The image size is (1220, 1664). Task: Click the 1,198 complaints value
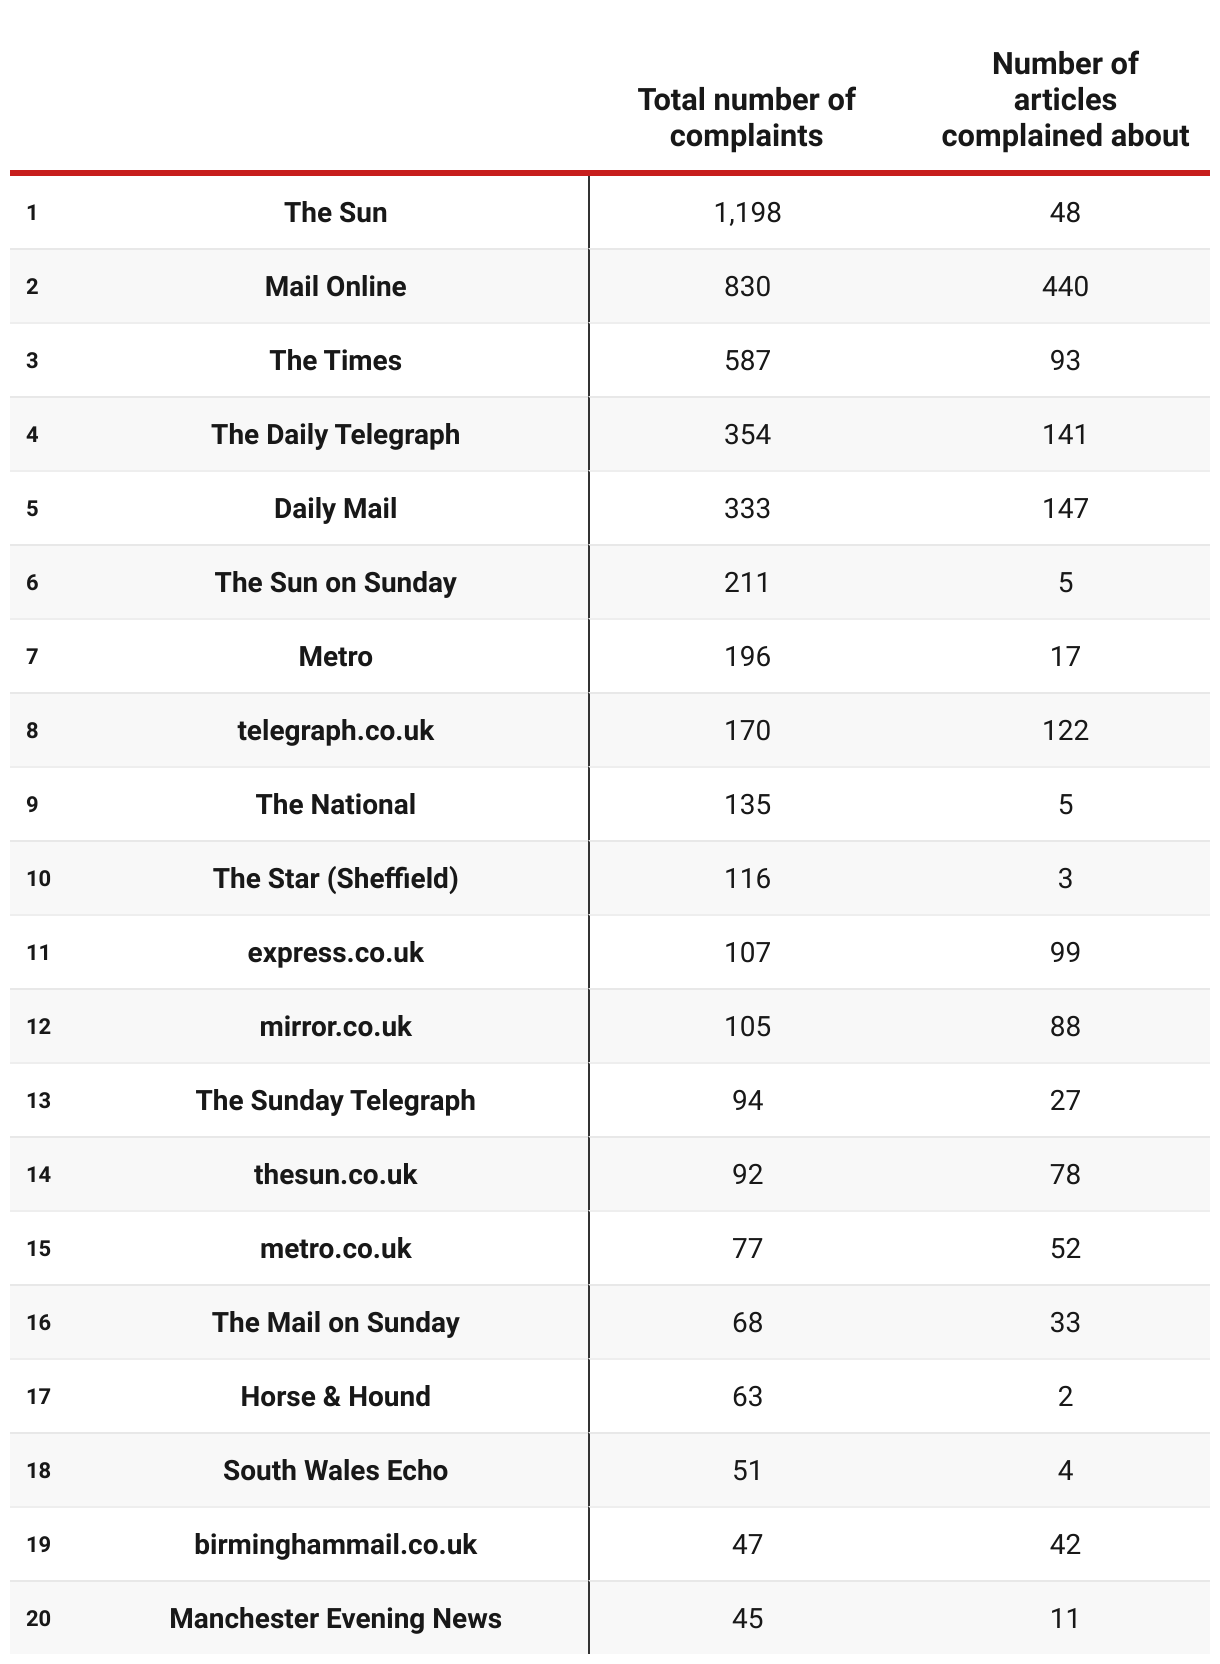[x=747, y=212]
